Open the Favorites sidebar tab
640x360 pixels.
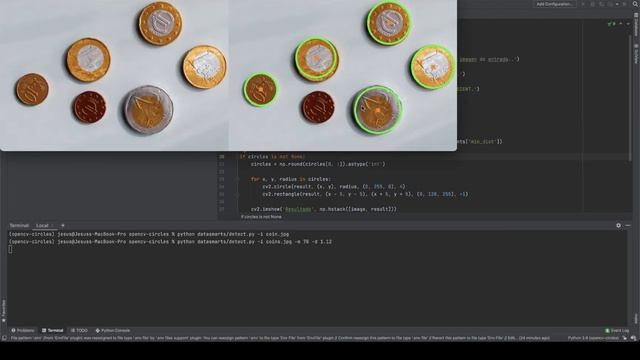pos(4,310)
